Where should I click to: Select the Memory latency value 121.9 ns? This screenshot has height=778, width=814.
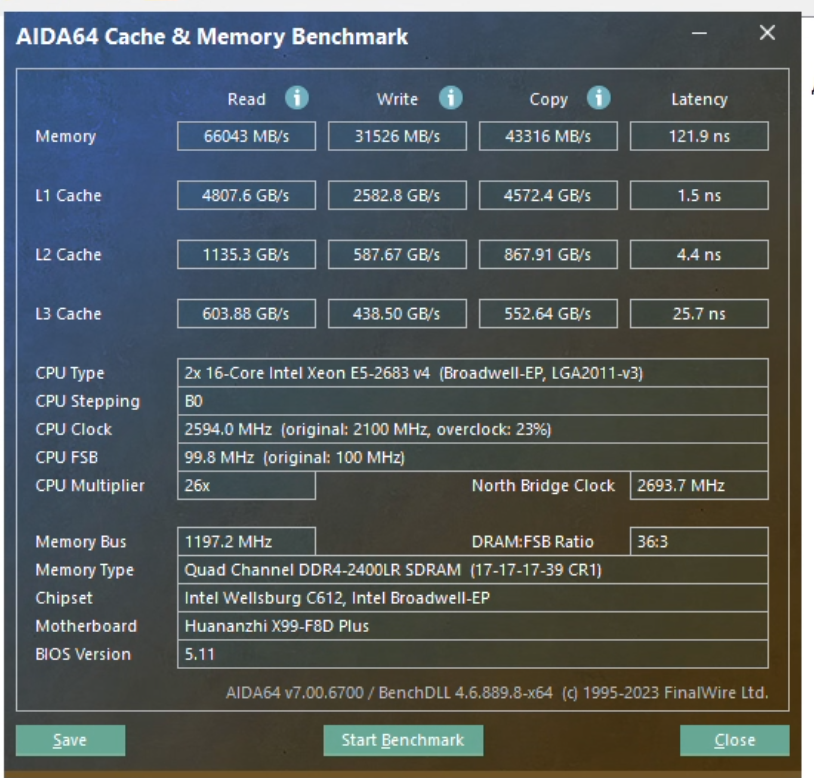click(x=699, y=136)
